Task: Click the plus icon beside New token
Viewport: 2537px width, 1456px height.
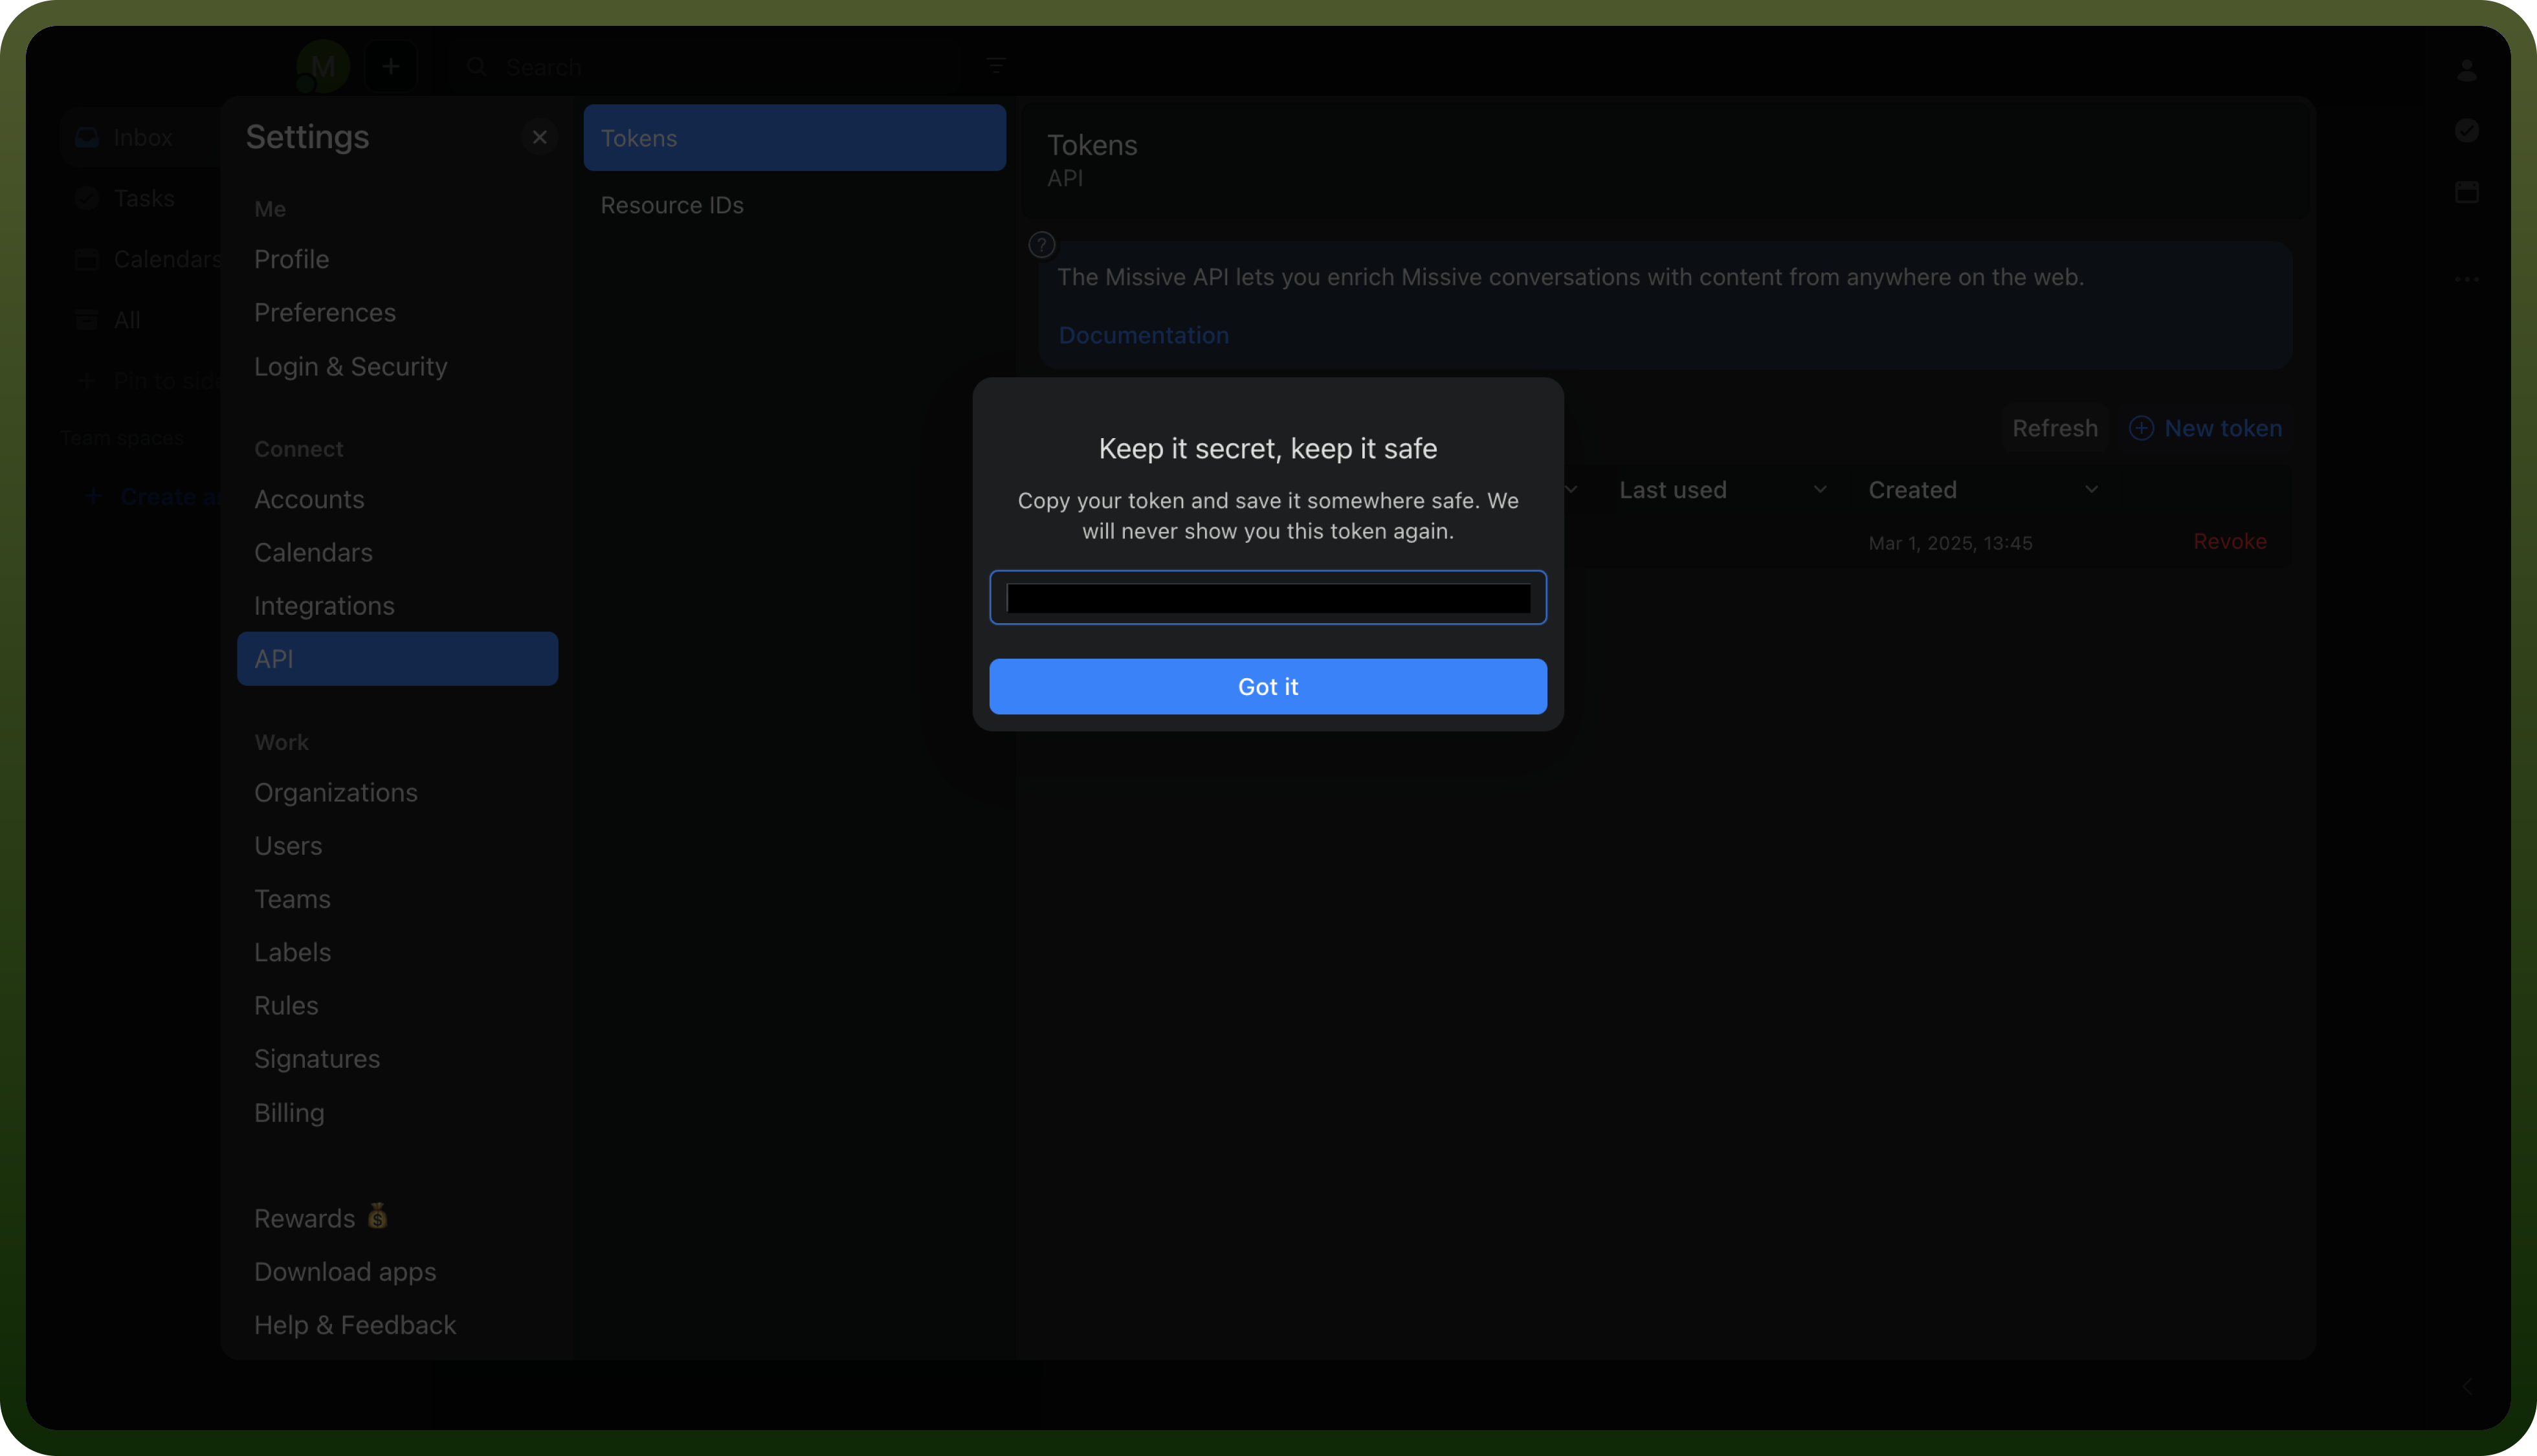Action: tap(2141, 428)
